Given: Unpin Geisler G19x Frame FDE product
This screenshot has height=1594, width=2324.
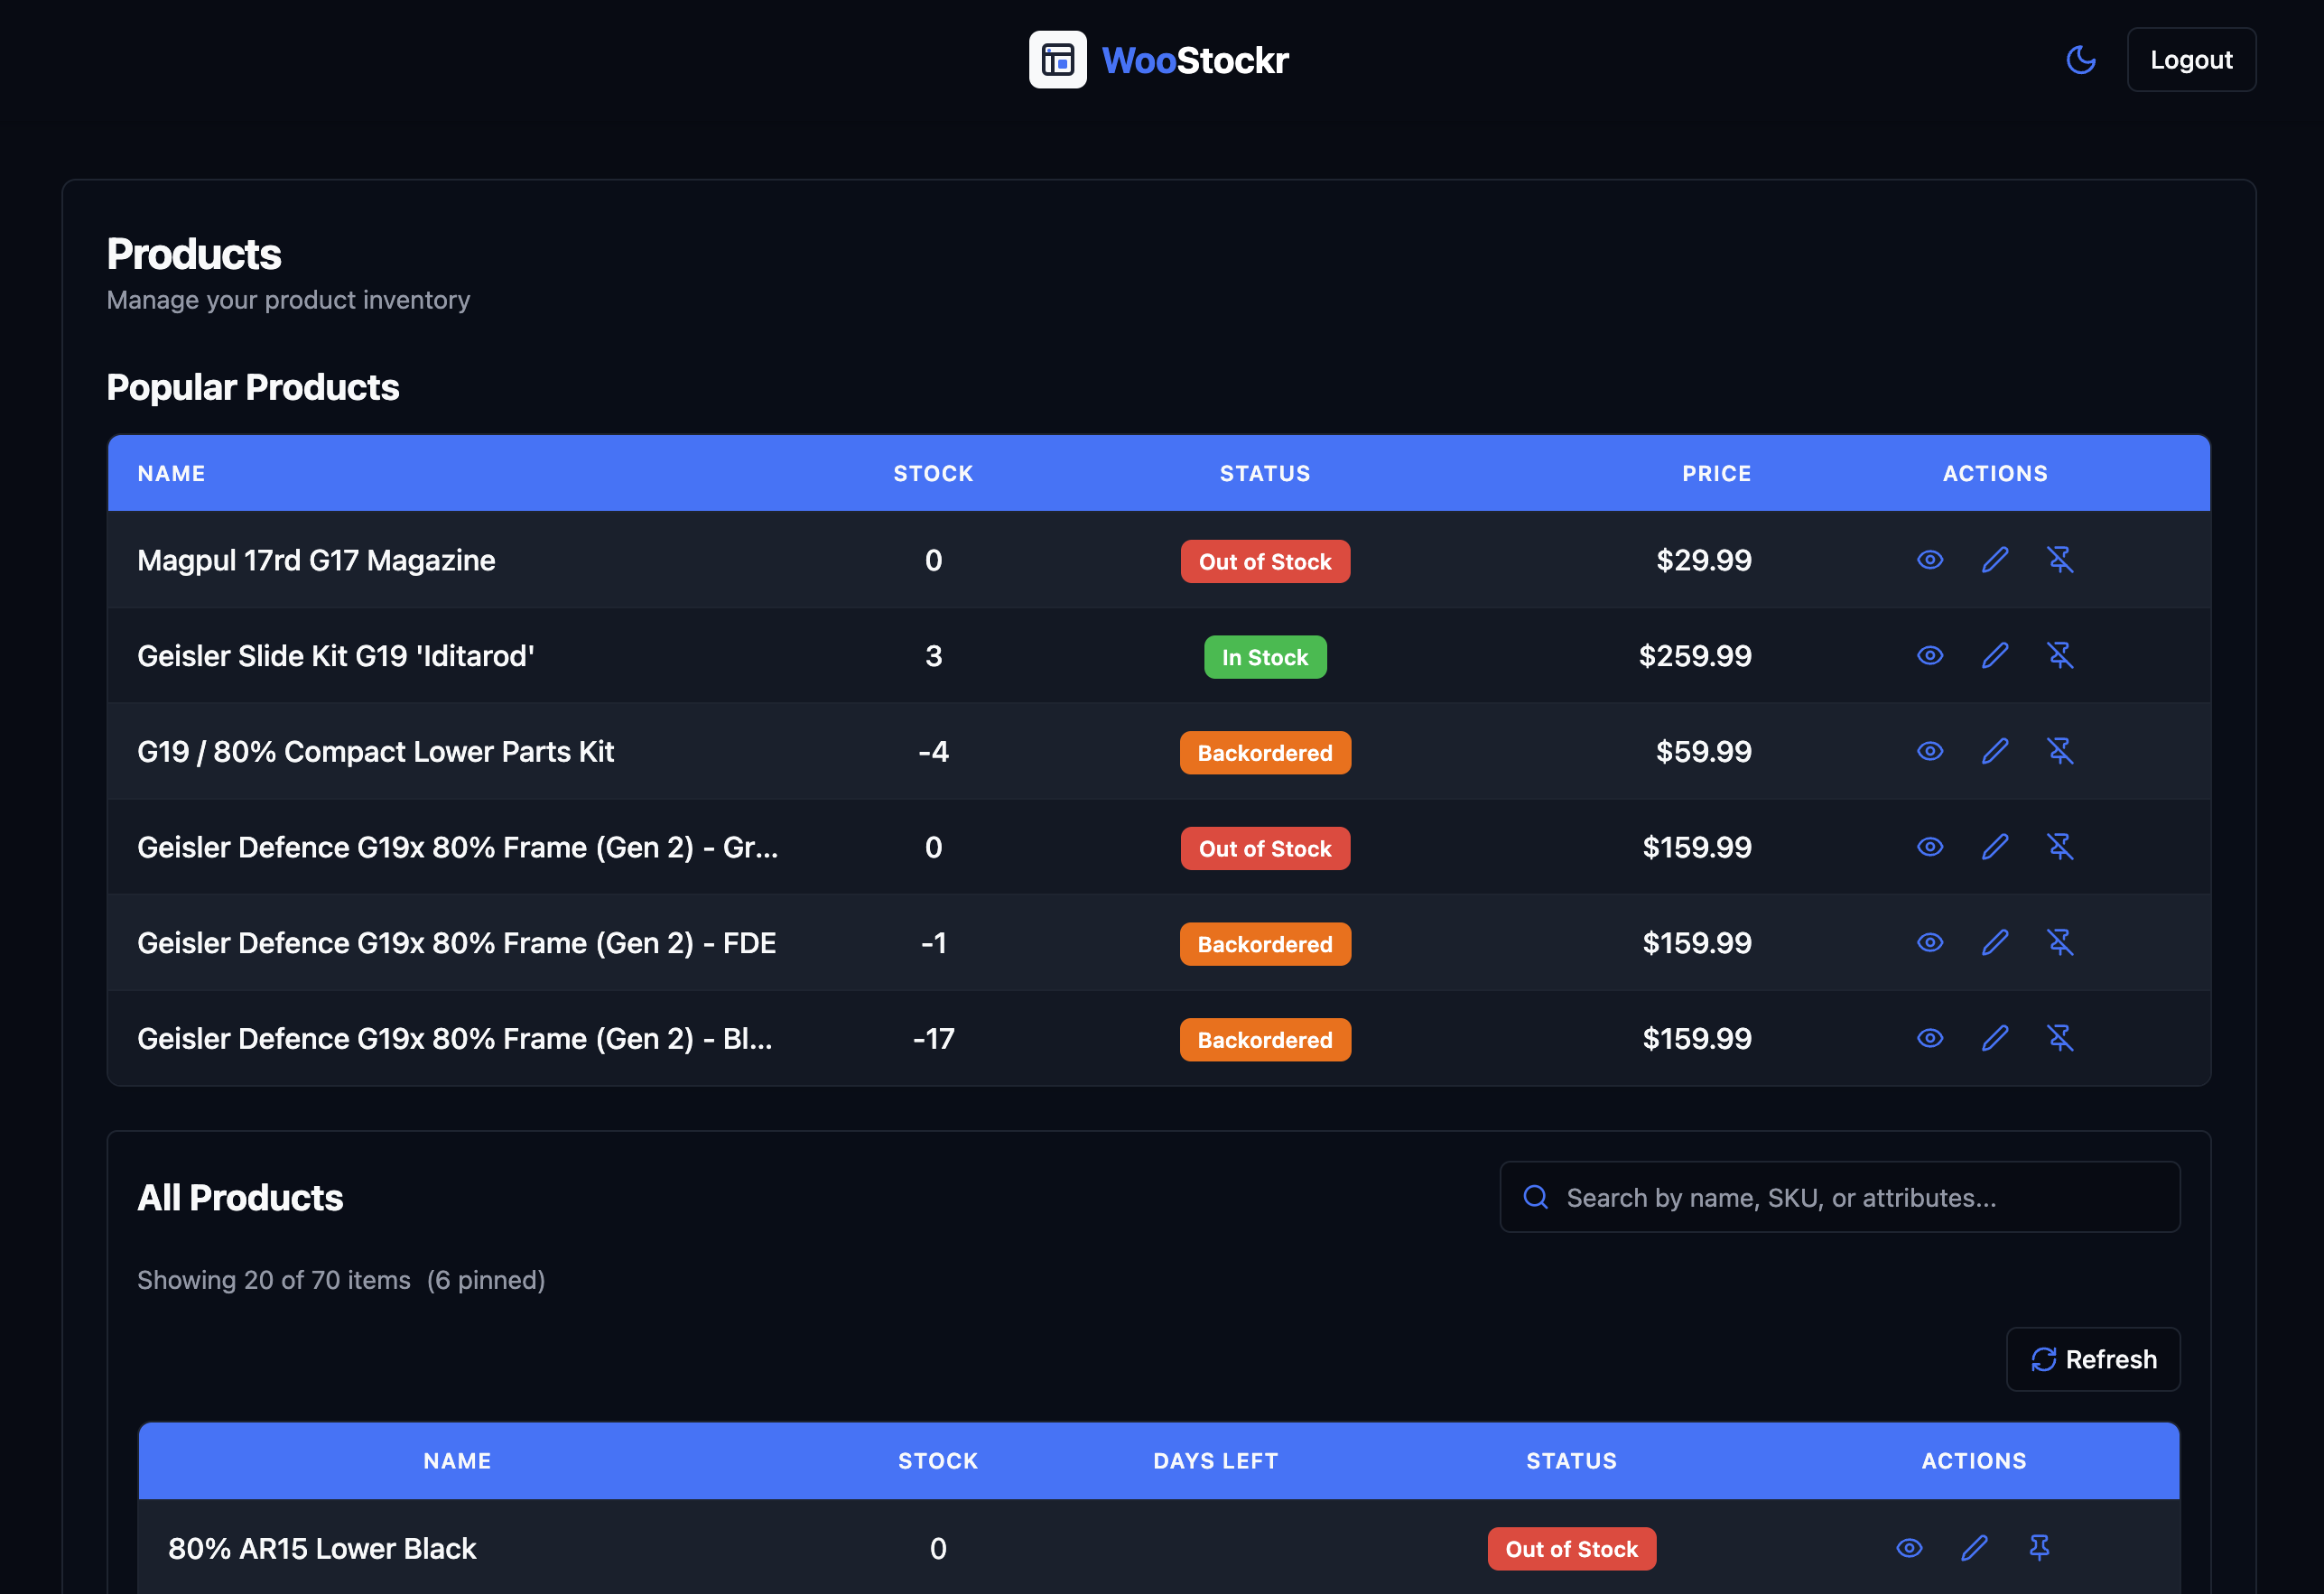Looking at the screenshot, I should pyautogui.click(x=2060, y=942).
